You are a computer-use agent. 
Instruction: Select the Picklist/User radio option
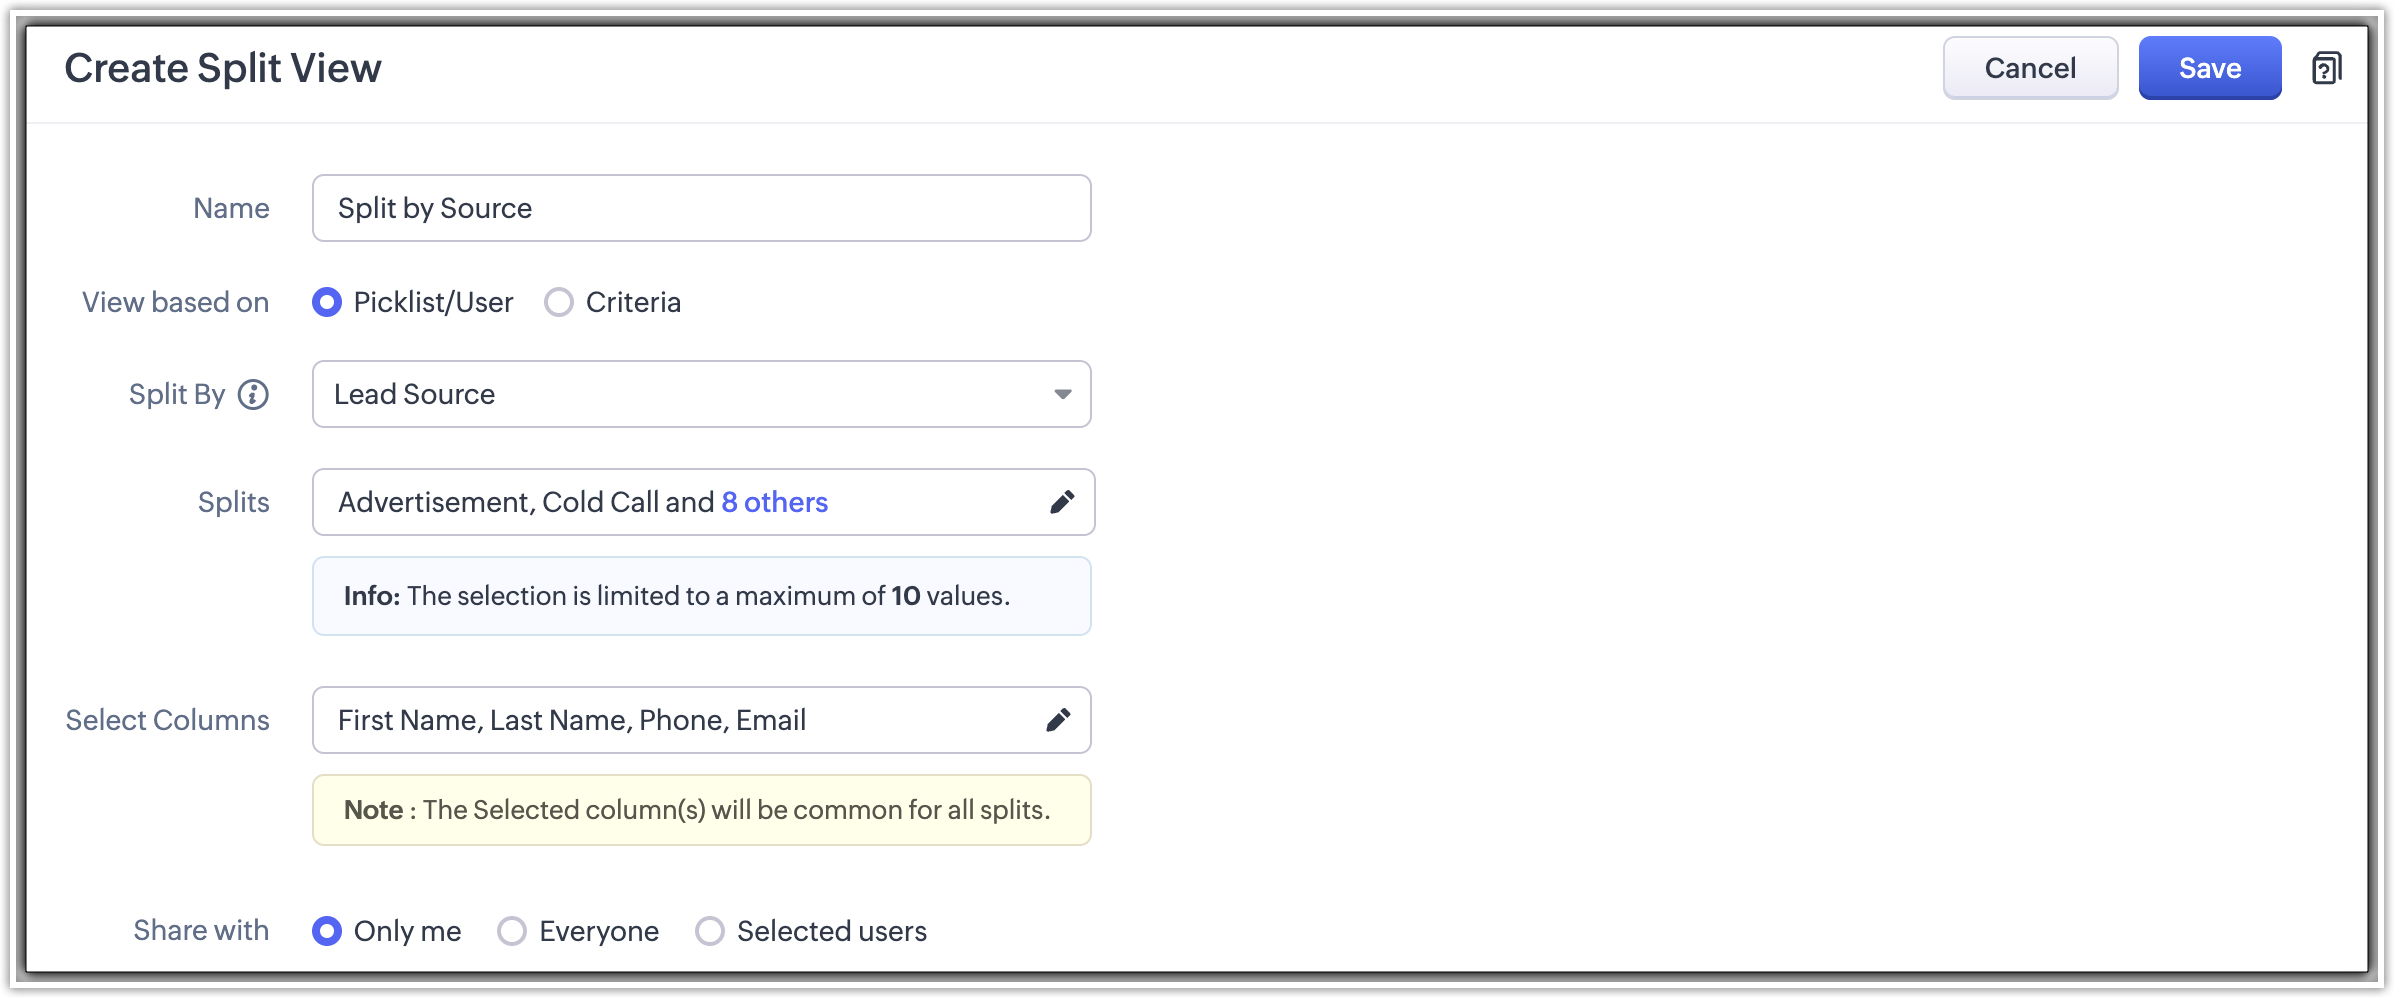pyautogui.click(x=327, y=302)
